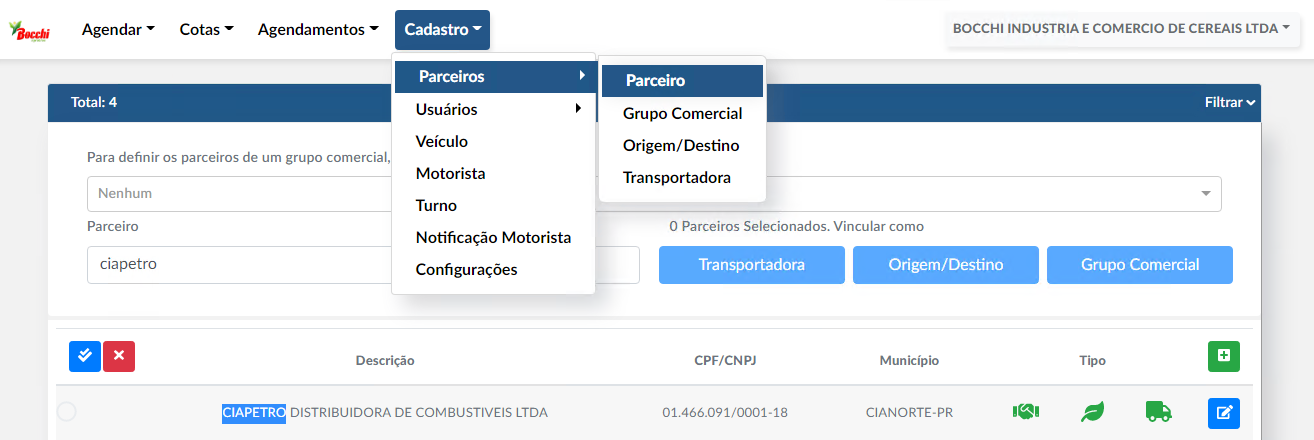Click the green plus add-partner icon
Image resolution: width=1314 pixels, height=440 pixels.
[x=1224, y=356]
